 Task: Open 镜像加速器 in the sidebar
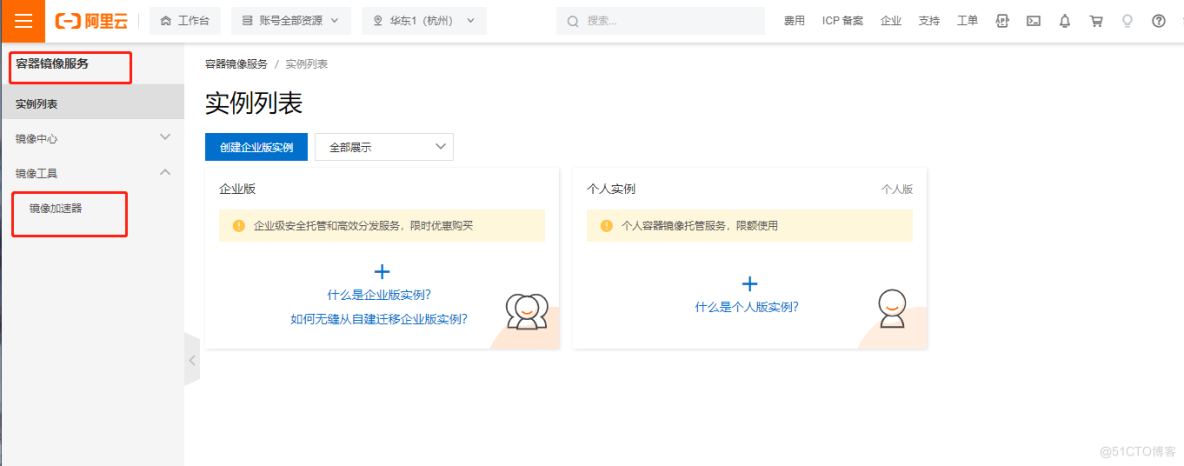(55, 208)
